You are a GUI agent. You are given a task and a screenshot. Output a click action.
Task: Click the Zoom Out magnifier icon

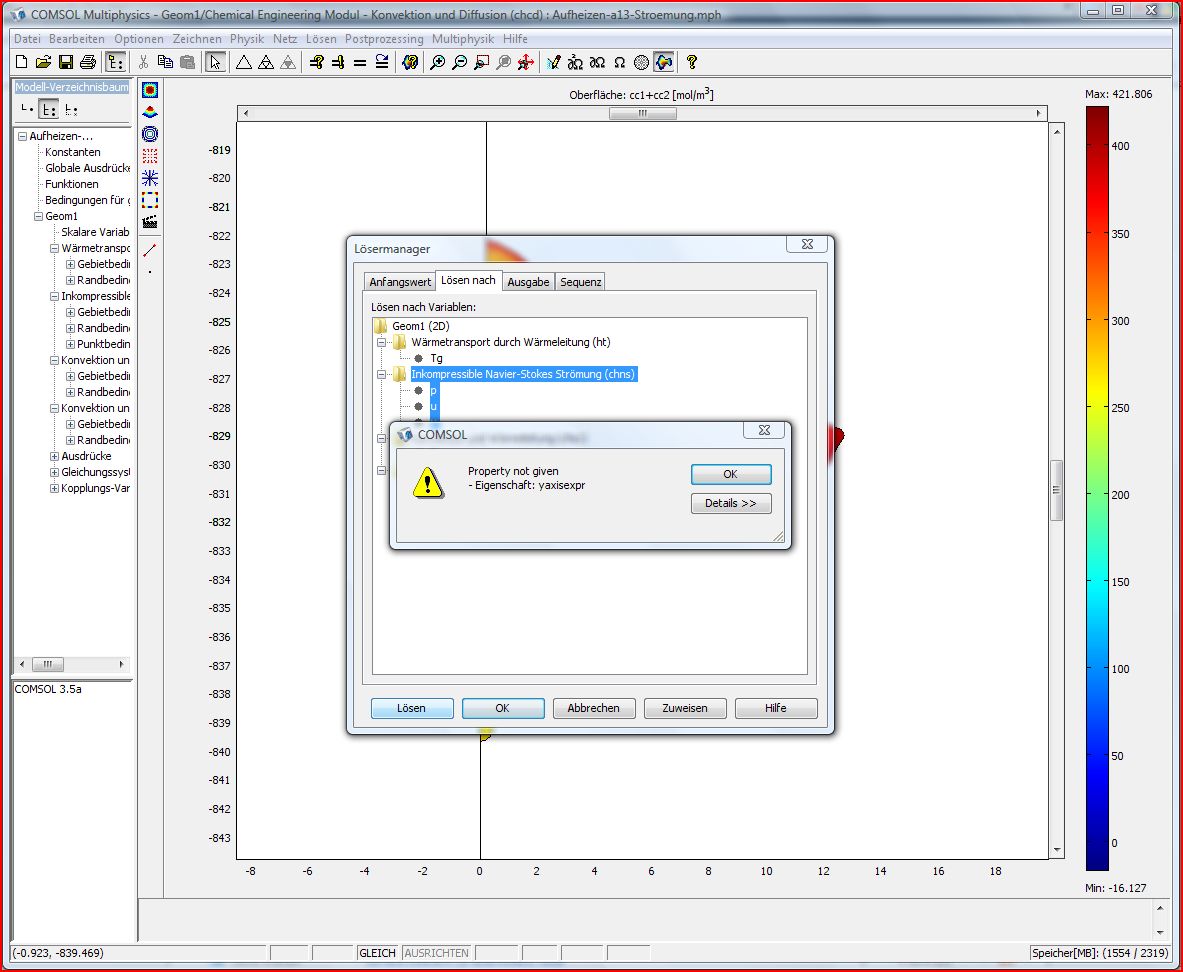tap(460, 62)
